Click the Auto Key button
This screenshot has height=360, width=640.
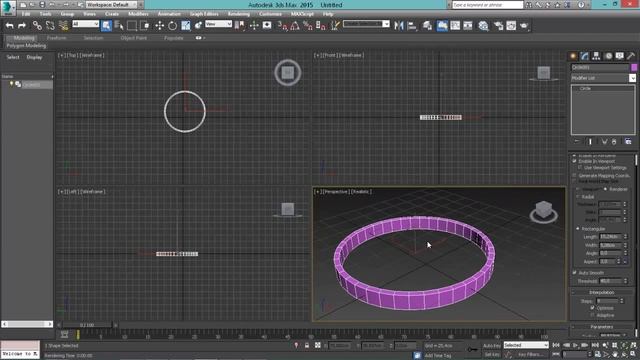coord(491,346)
